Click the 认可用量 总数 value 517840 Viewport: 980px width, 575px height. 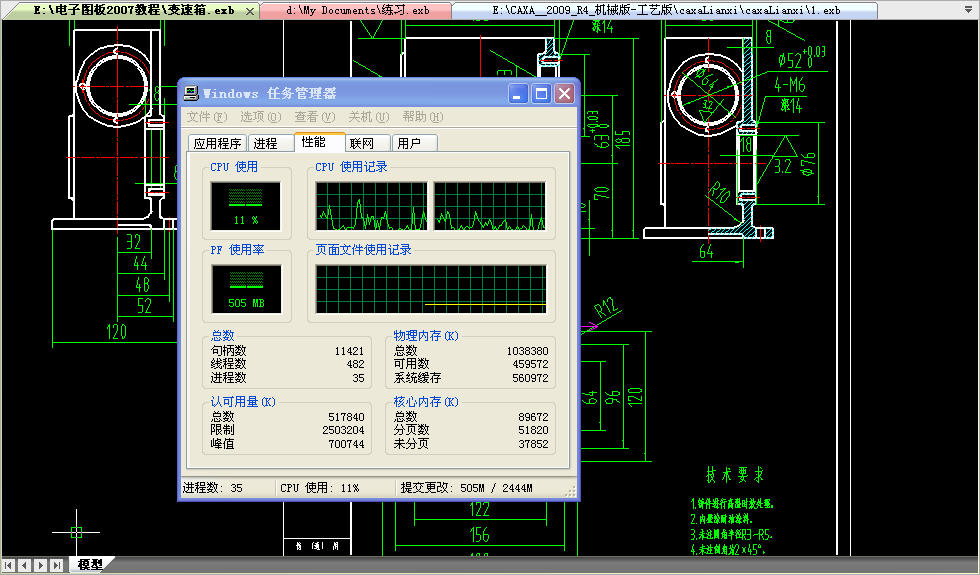point(346,417)
